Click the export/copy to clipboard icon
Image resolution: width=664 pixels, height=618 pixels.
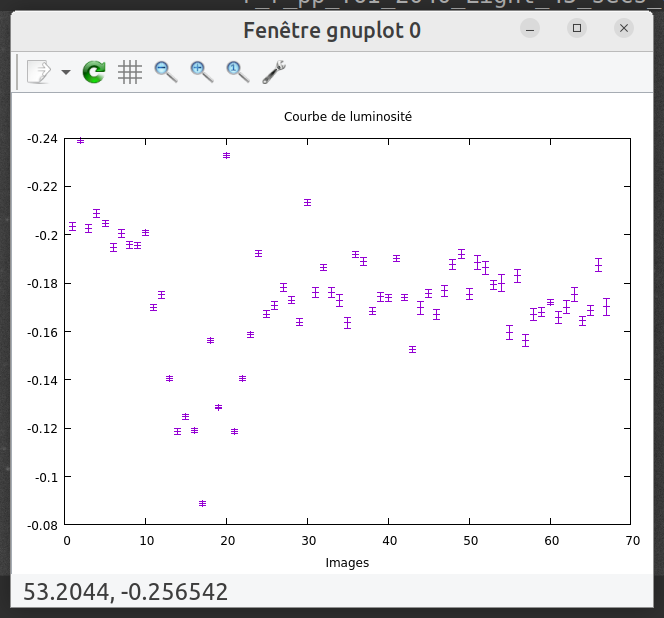[x=39, y=72]
